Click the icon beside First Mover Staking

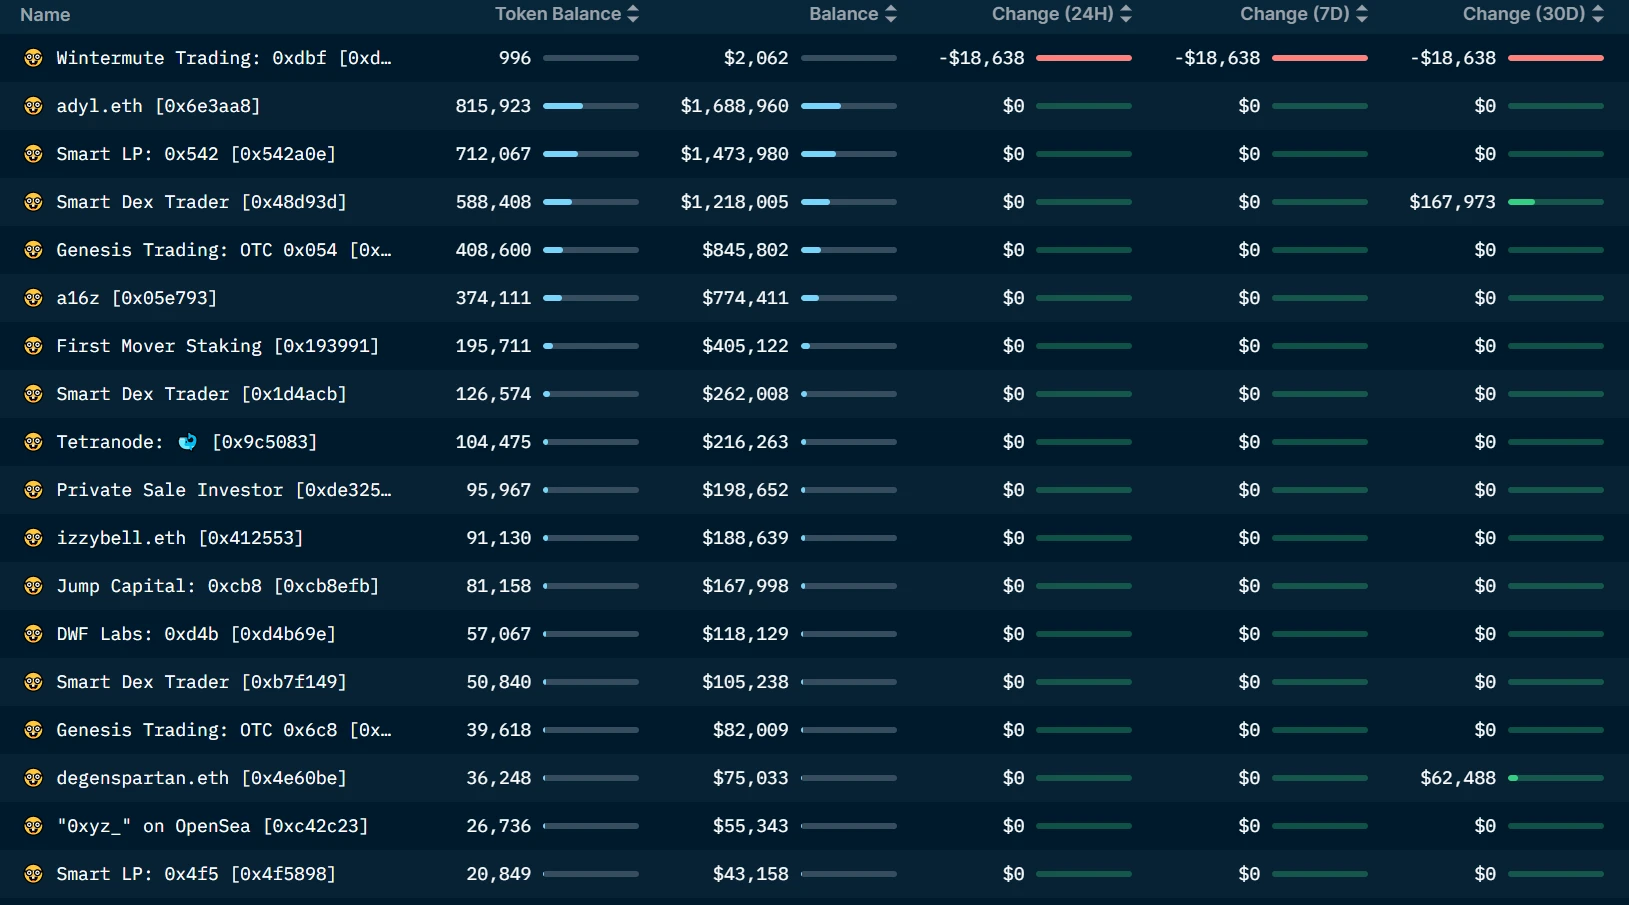33,346
